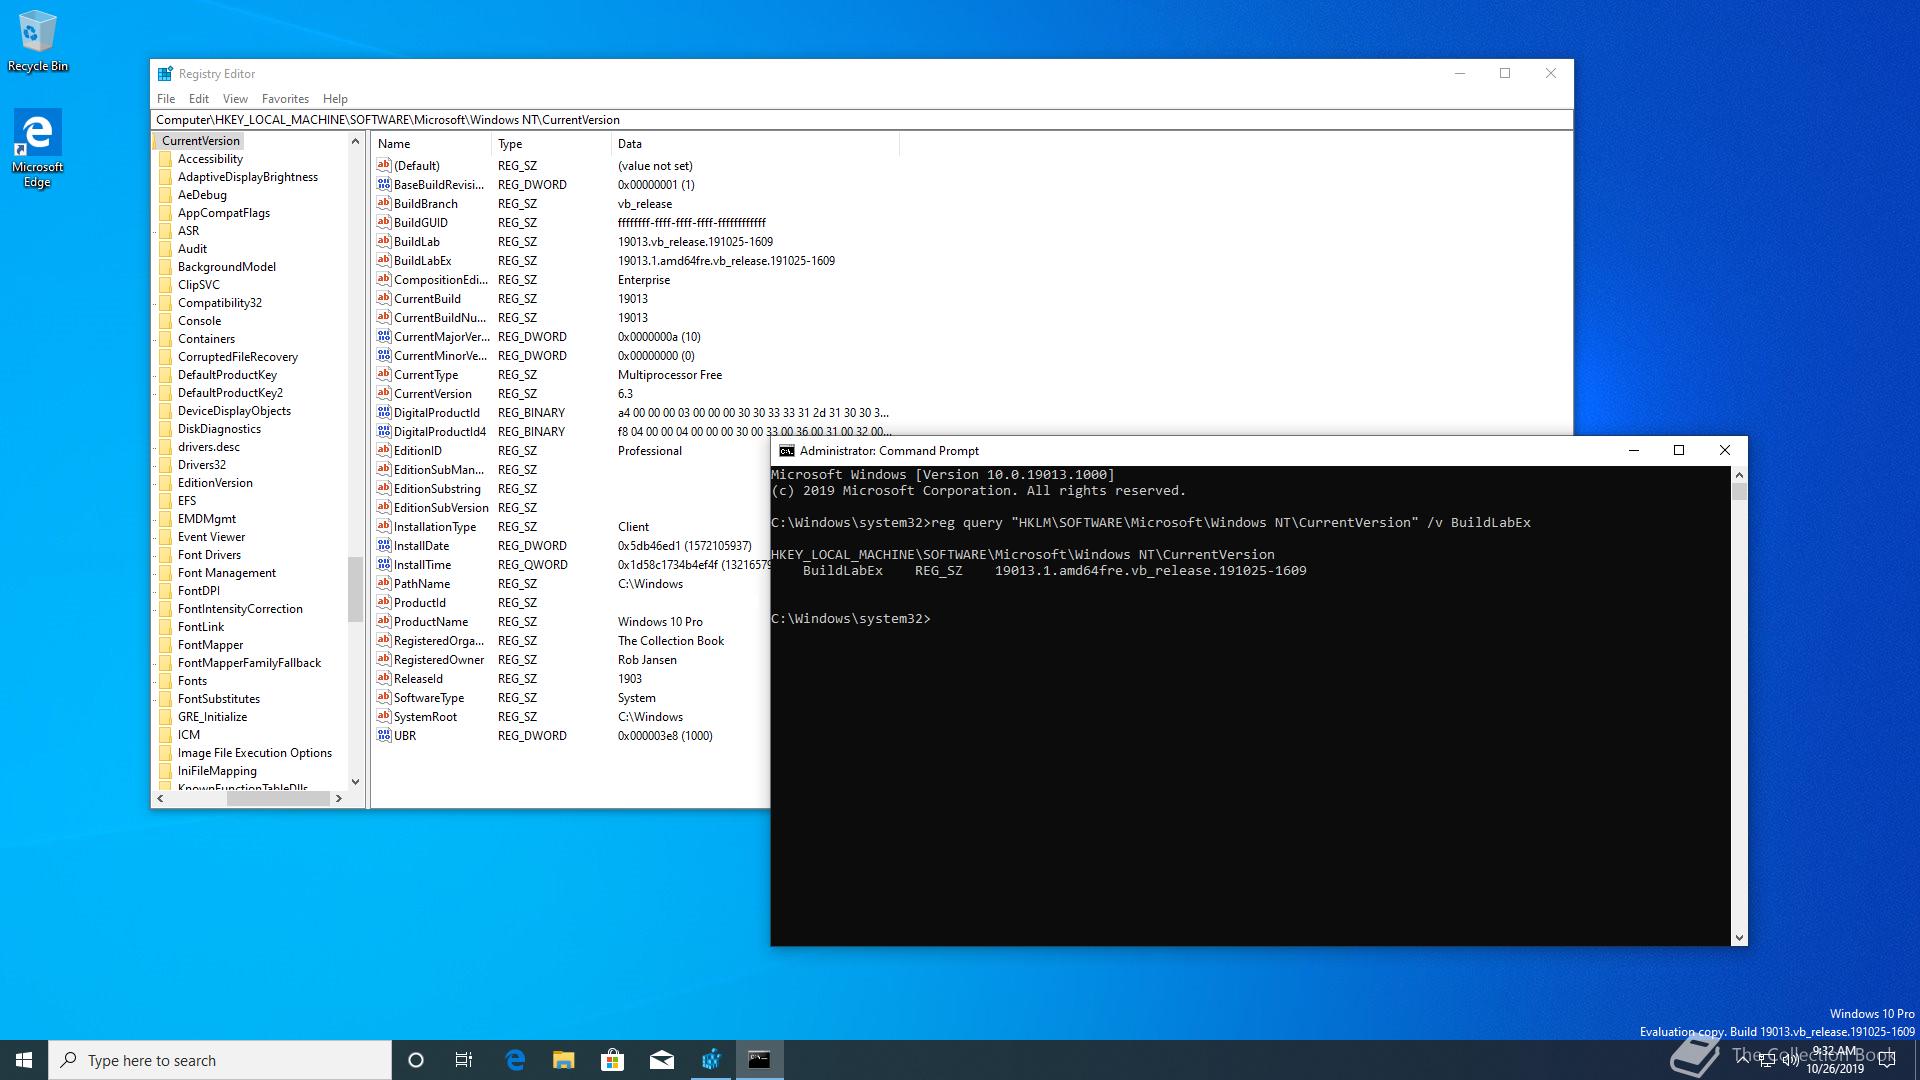Screen dimensions: 1920x1080
Task: Click the tree pane horizontal scroll right arrow
Action: [339, 798]
